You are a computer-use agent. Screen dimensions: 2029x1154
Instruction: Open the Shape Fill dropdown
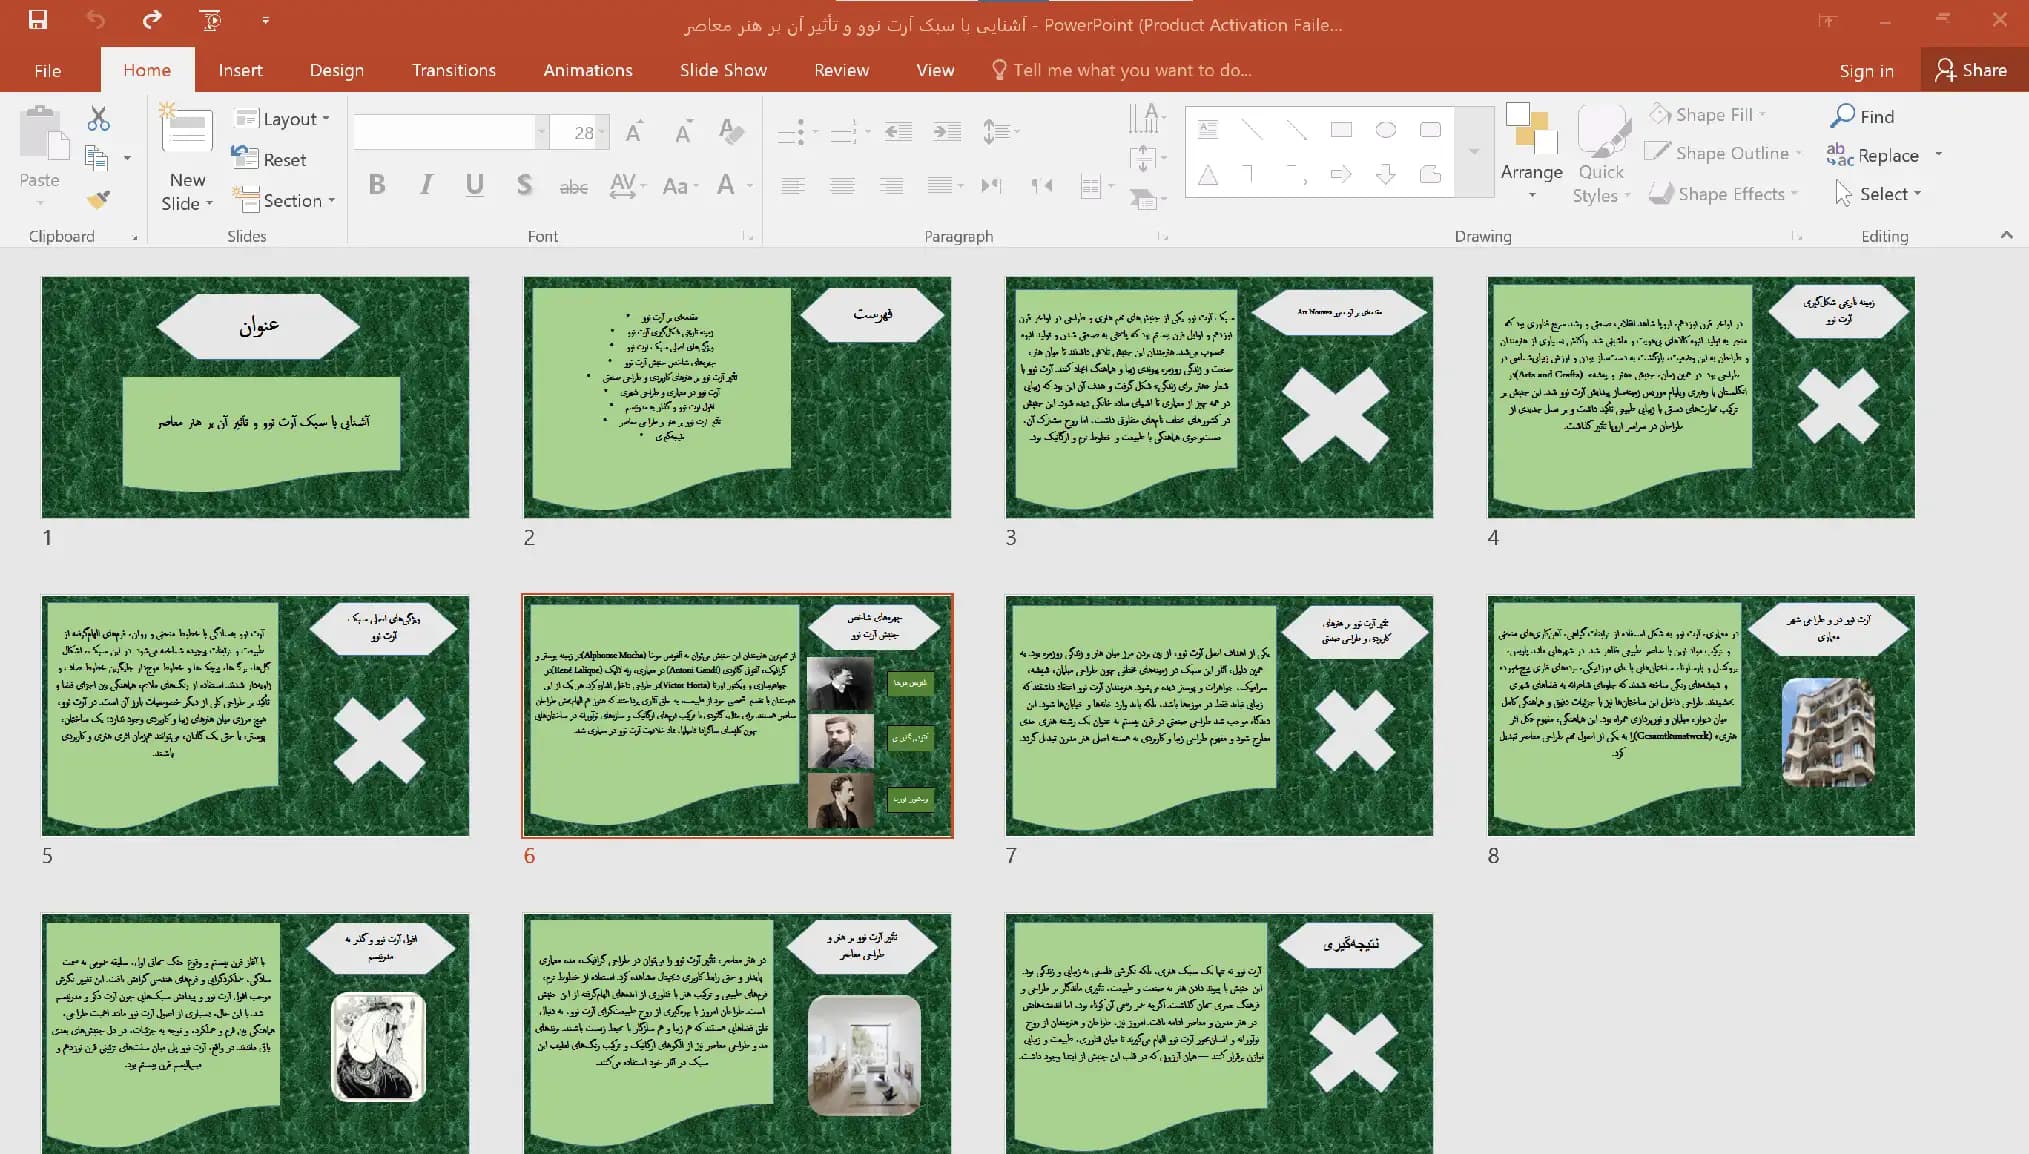(1708, 115)
